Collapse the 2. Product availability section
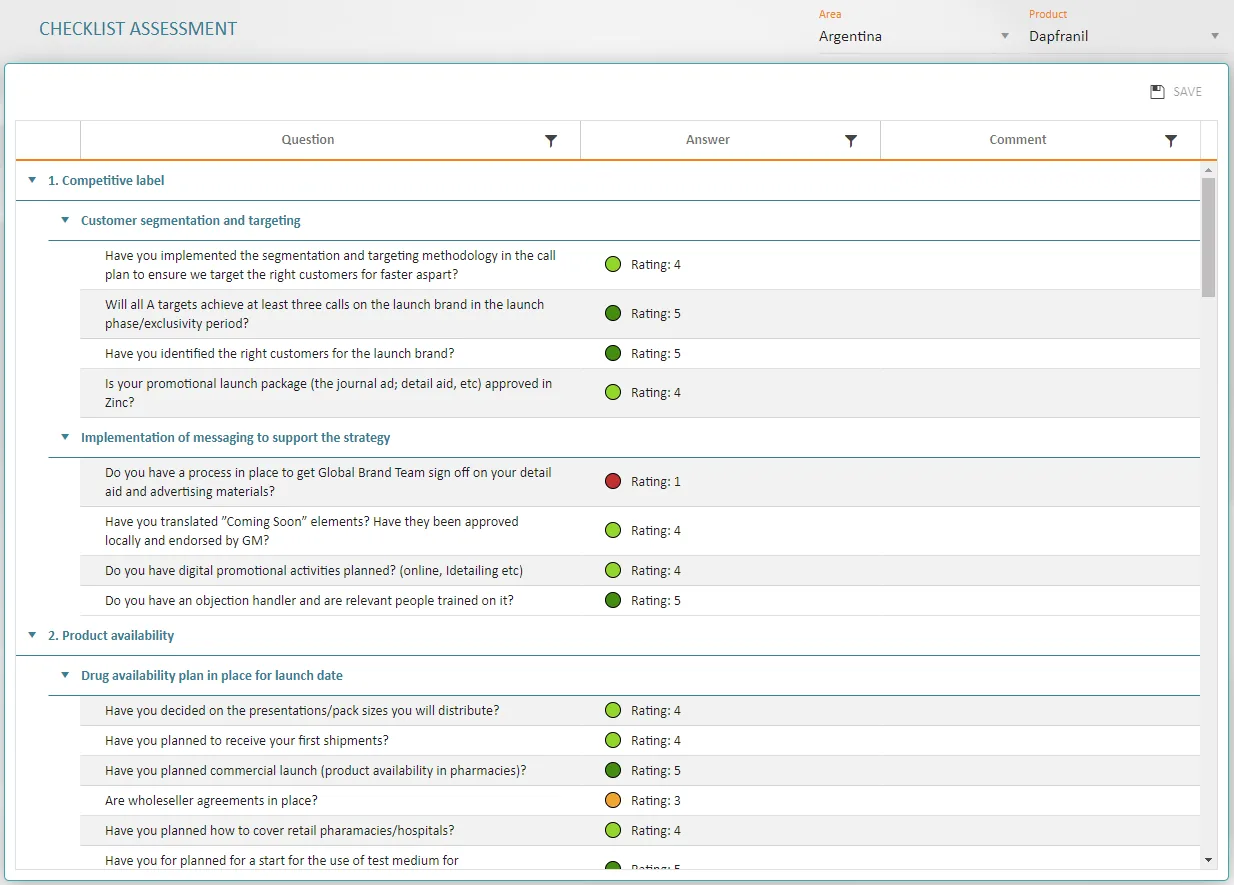The height and width of the screenshot is (885, 1234). pos(32,636)
